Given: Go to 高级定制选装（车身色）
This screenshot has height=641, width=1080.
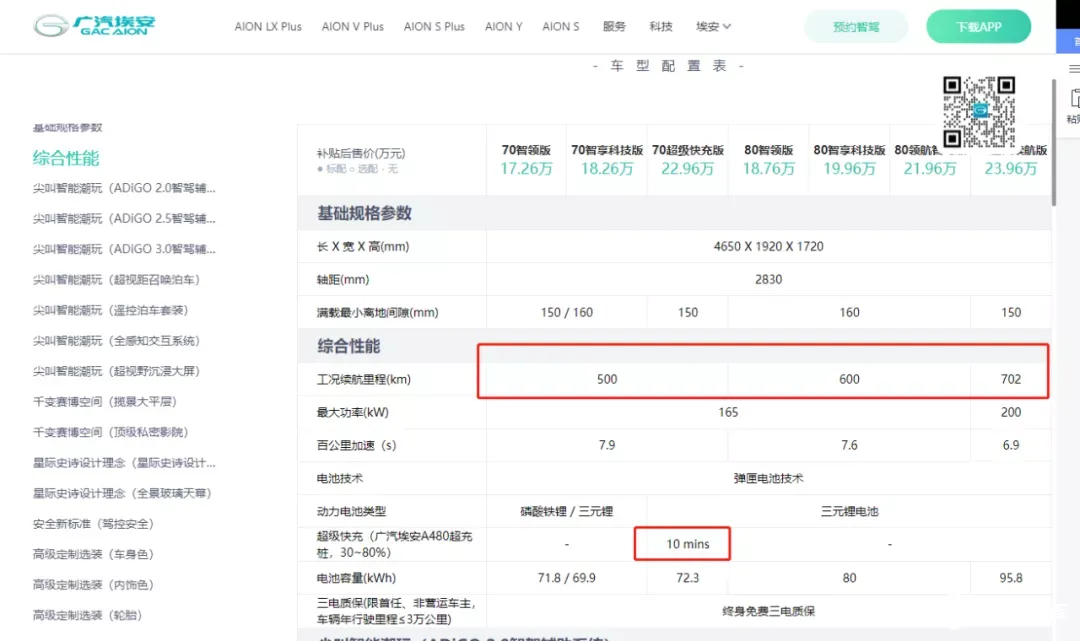Looking at the screenshot, I should click(x=93, y=554).
